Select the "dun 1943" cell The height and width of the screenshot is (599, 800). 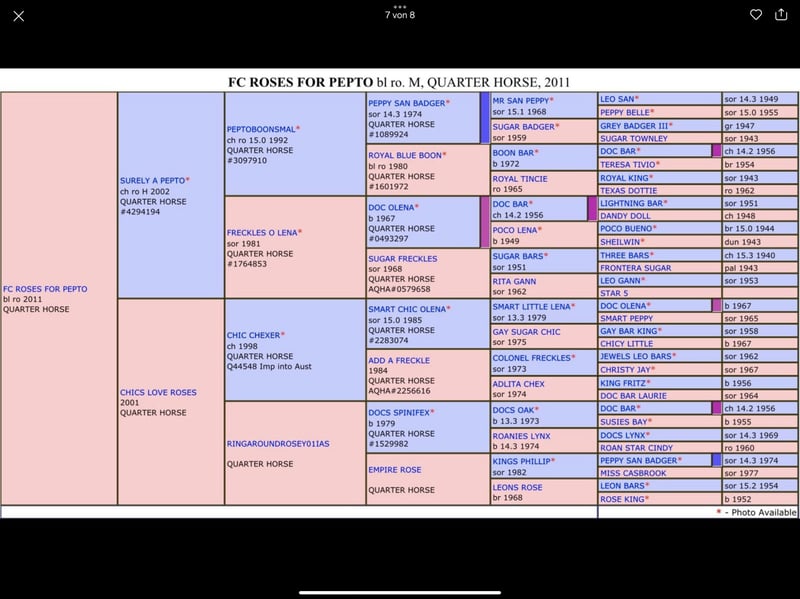pos(760,242)
